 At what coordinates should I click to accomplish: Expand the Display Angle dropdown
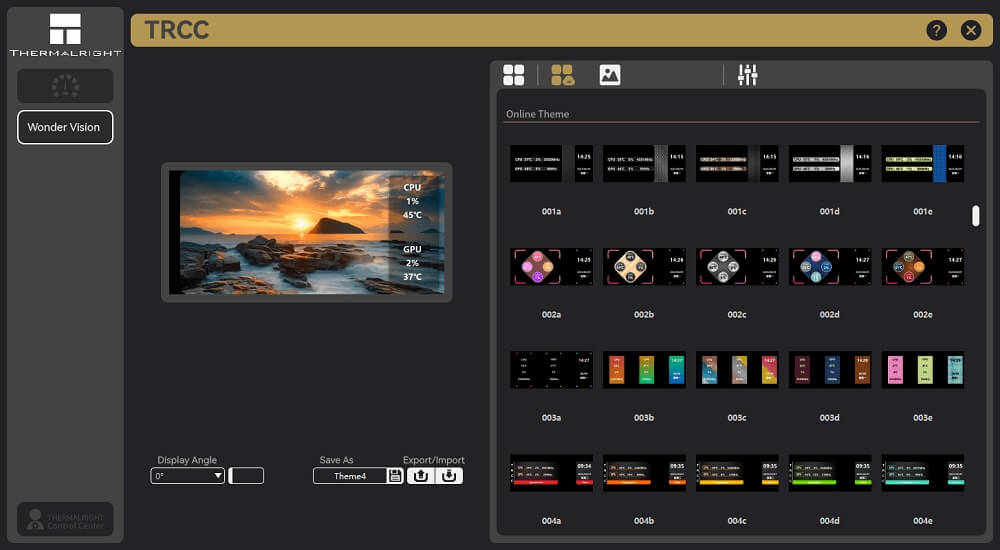pyautogui.click(x=188, y=476)
